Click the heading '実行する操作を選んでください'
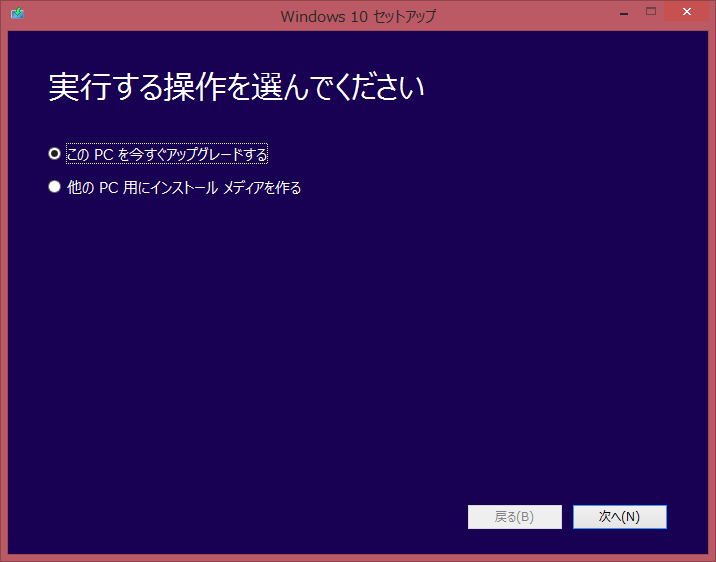The width and height of the screenshot is (716, 562). point(236,87)
